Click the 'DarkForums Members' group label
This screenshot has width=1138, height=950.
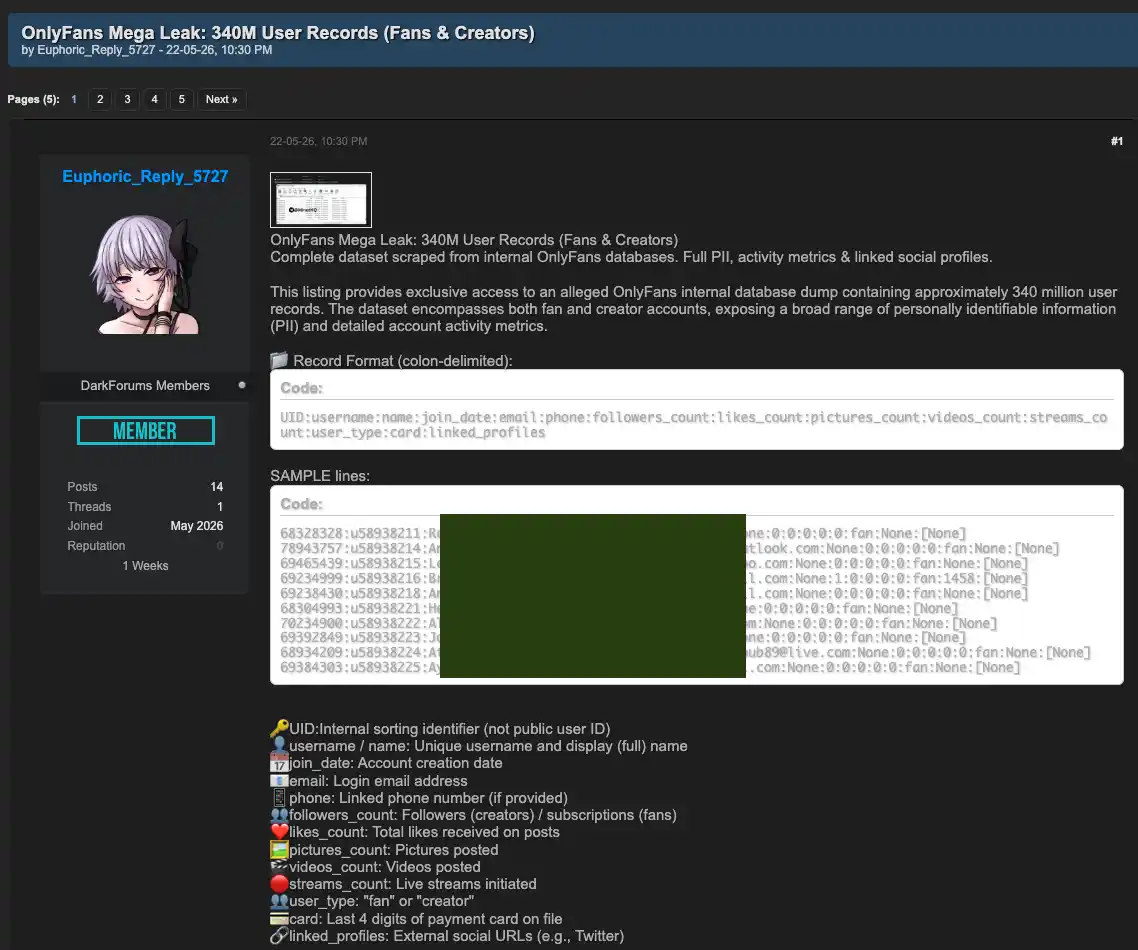[x=145, y=385]
